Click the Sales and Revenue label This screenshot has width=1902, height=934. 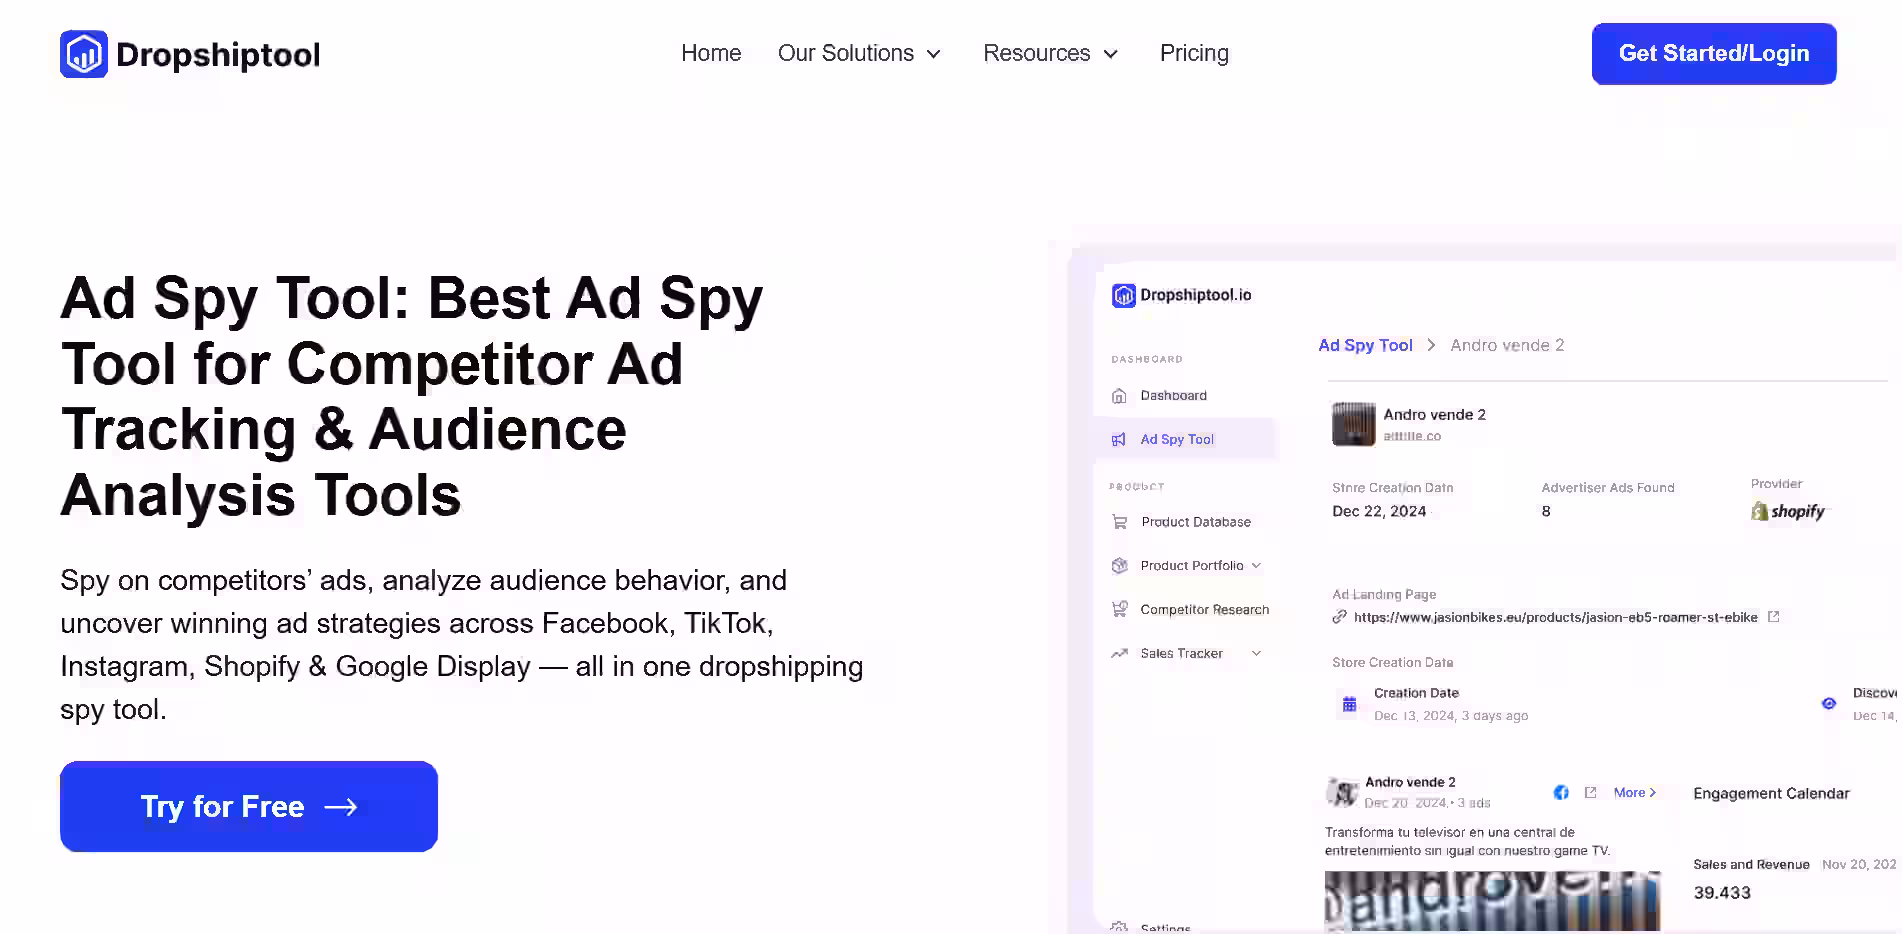point(1751,865)
